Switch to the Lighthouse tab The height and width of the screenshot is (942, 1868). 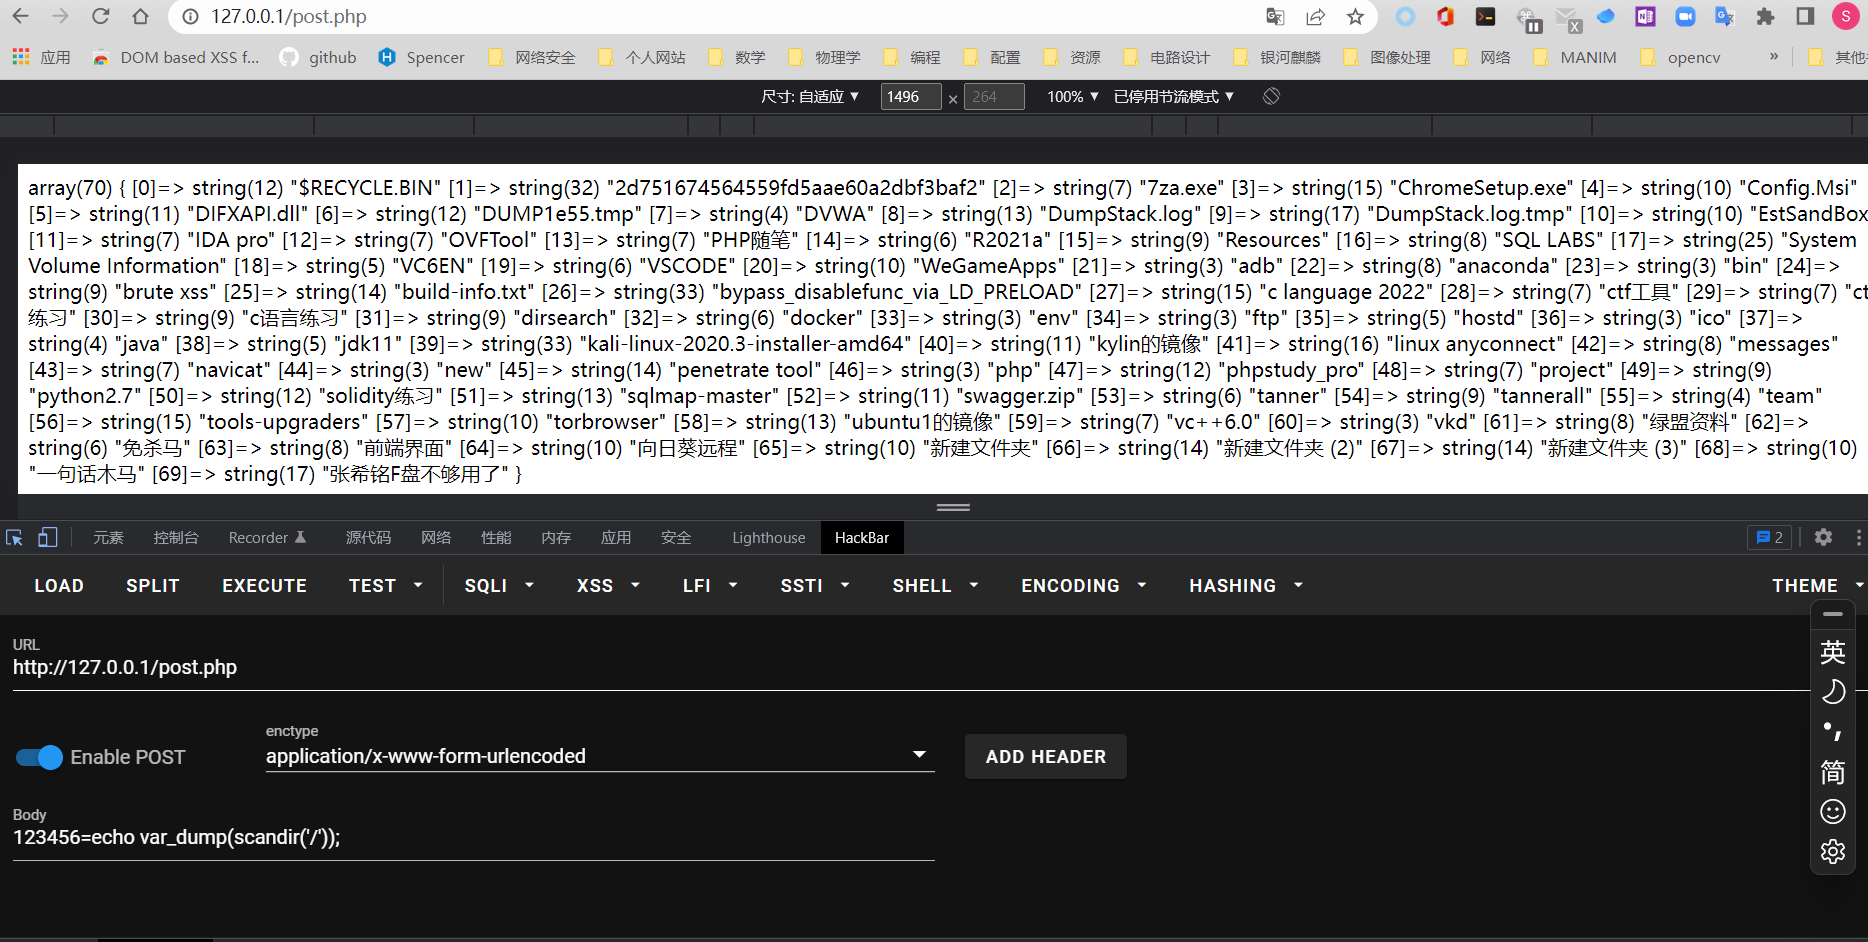coord(768,537)
